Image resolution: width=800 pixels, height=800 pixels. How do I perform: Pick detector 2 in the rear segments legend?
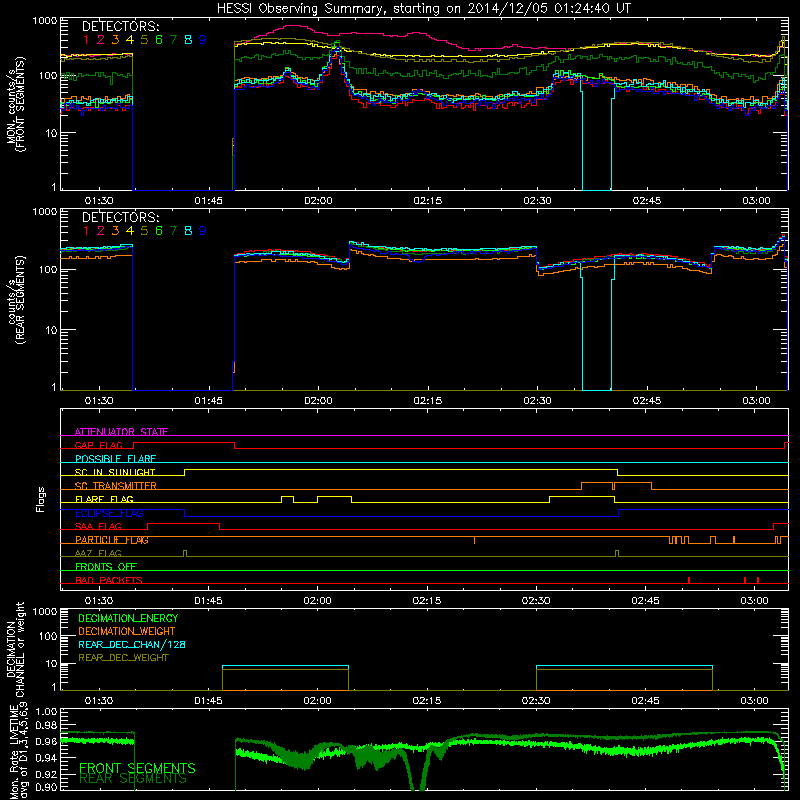pyautogui.click(x=101, y=231)
